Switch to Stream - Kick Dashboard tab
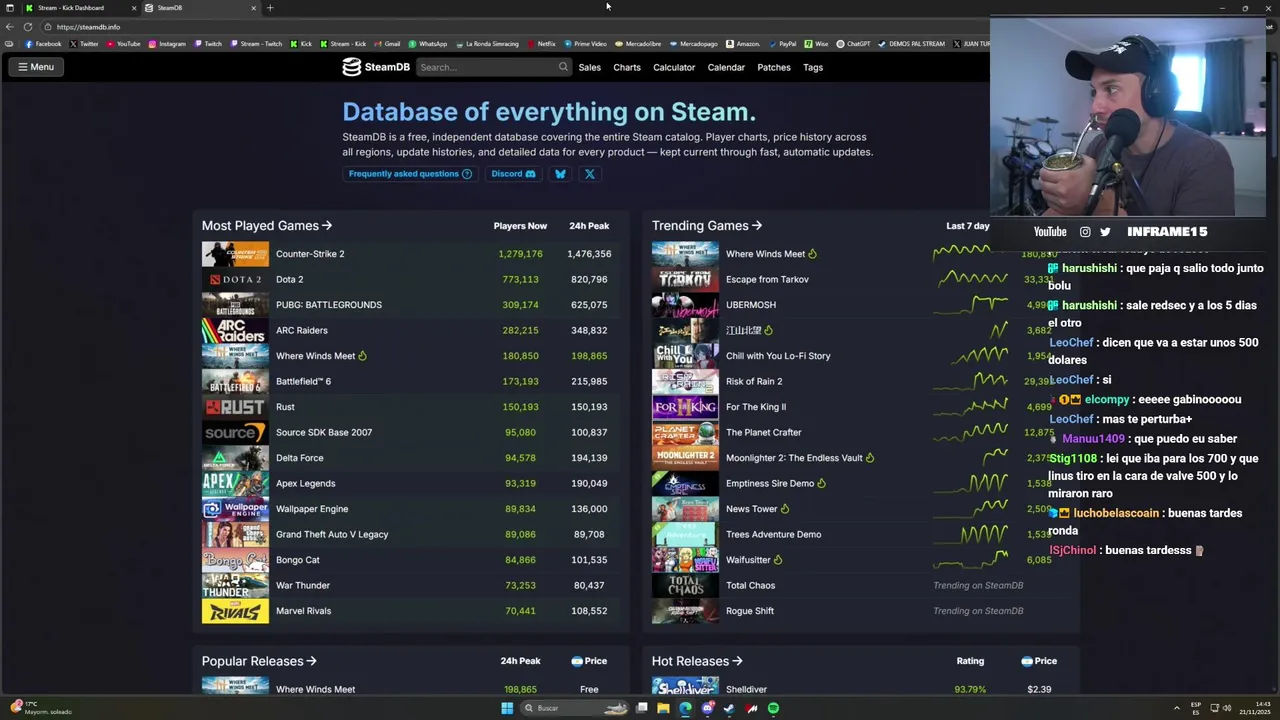The image size is (1280, 720). tap(78, 8)
